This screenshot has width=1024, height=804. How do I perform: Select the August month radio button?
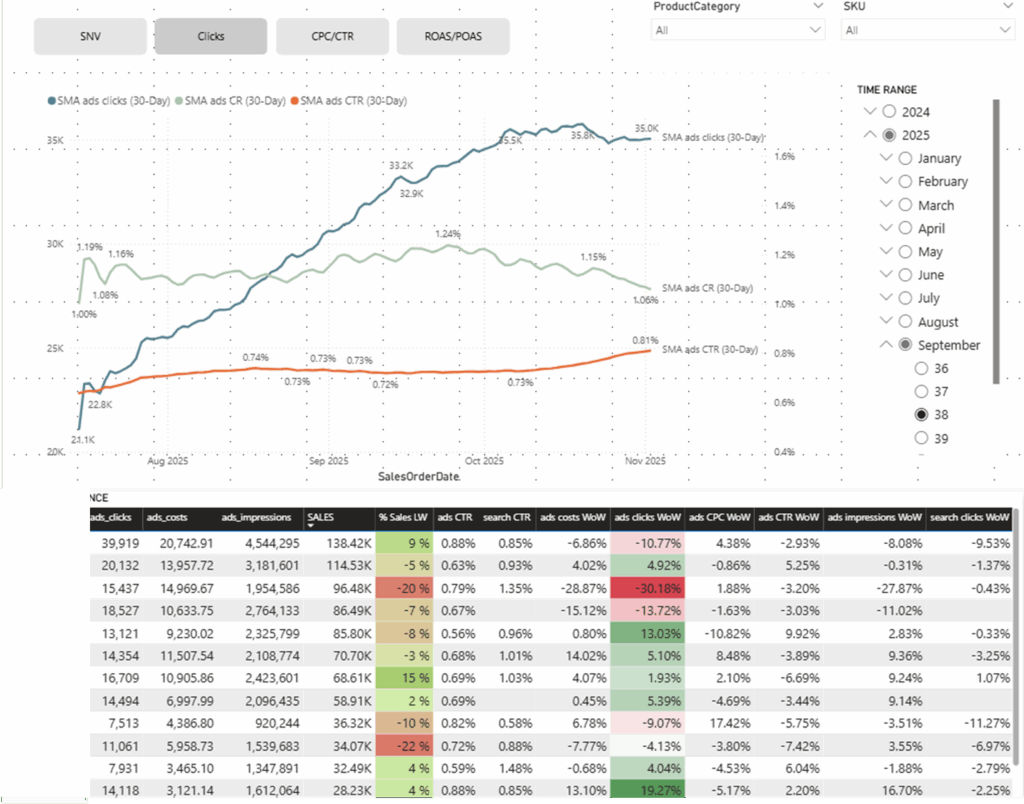906,322
